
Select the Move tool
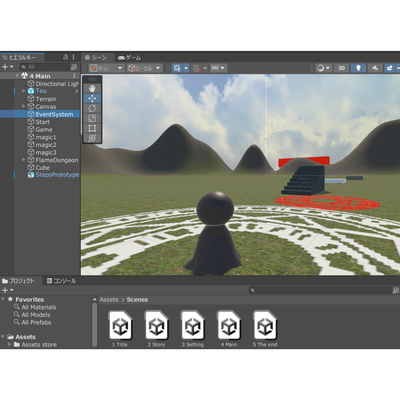click(x=92, y=98)
